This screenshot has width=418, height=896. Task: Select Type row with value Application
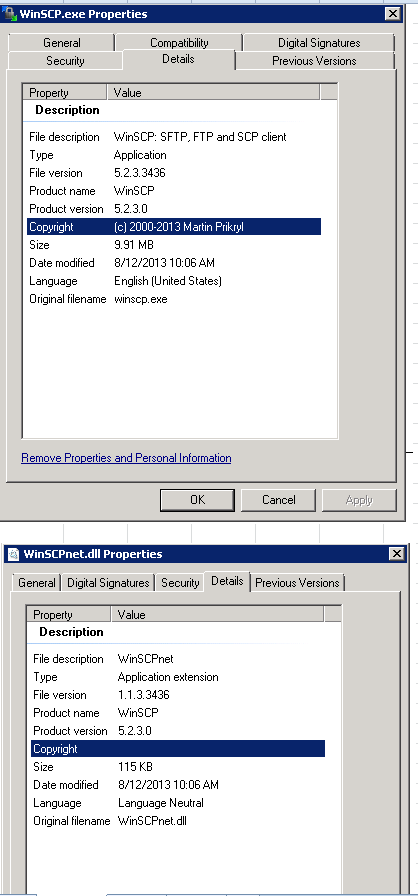click(174, 155)
